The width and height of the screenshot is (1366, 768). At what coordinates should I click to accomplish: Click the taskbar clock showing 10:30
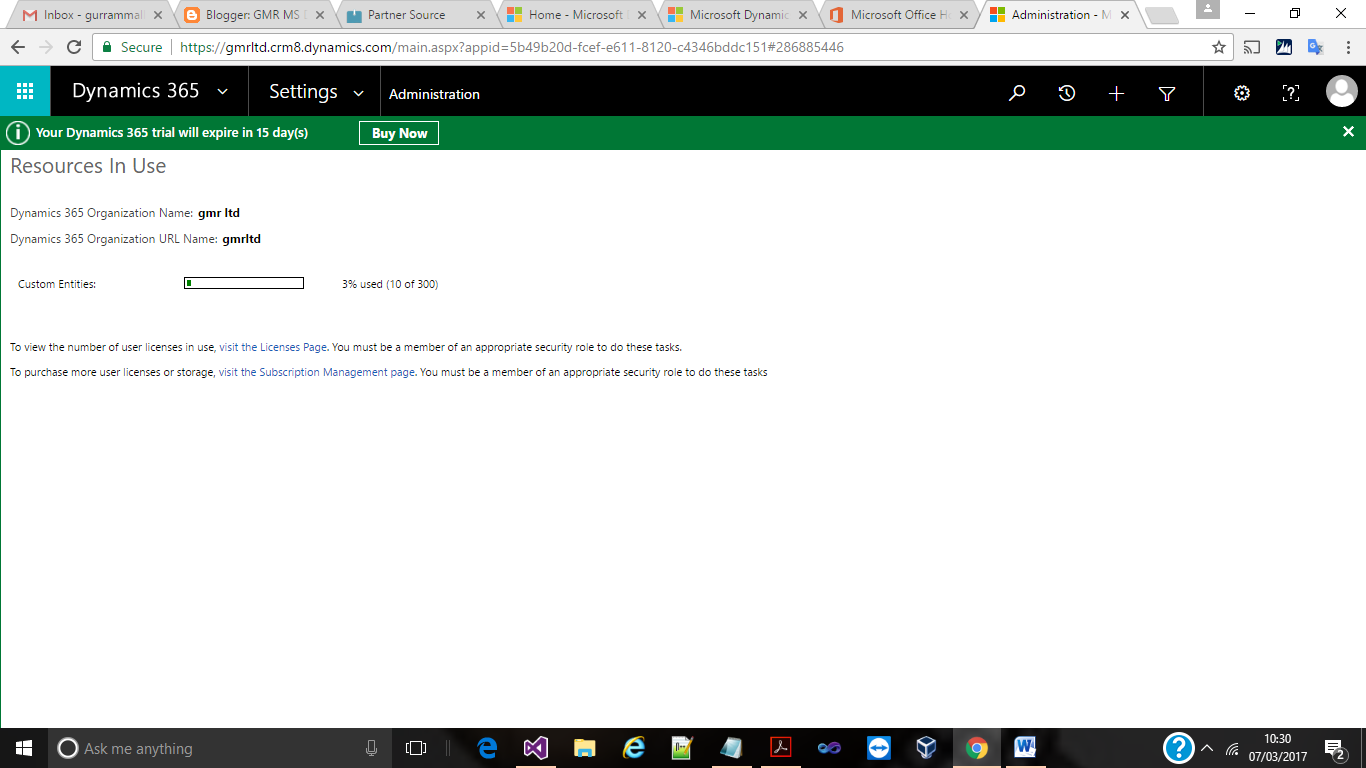[1278, 748]
